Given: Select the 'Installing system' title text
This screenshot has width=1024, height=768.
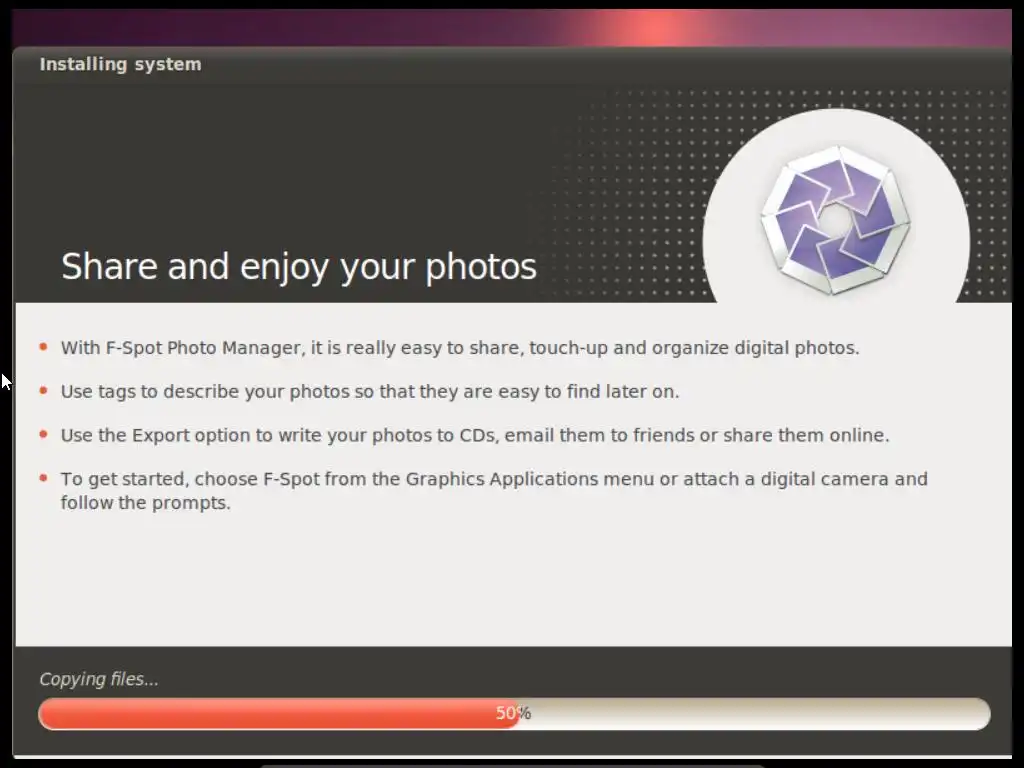Looking at the screenshot, I should (120, 64).
